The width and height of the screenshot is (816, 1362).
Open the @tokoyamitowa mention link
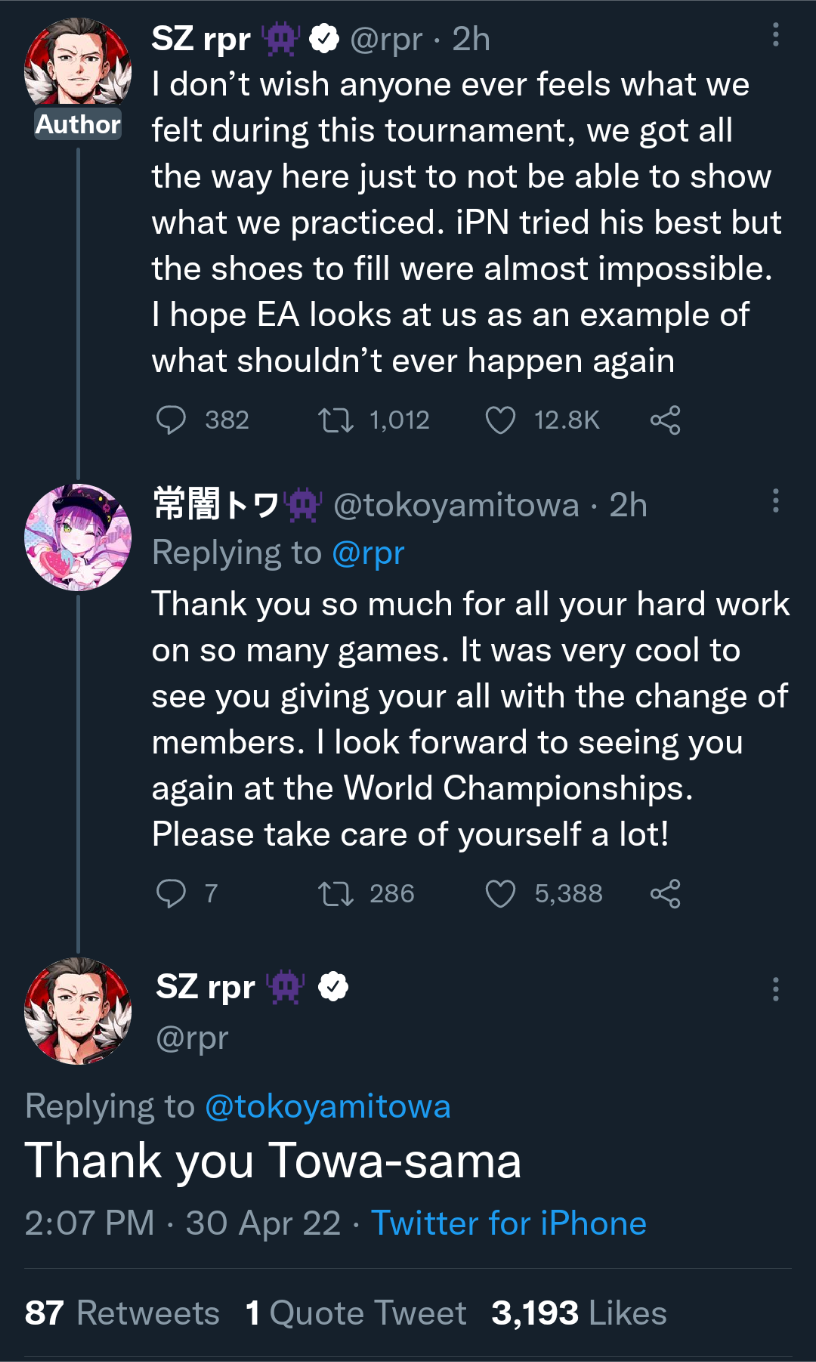point(327,1106)
